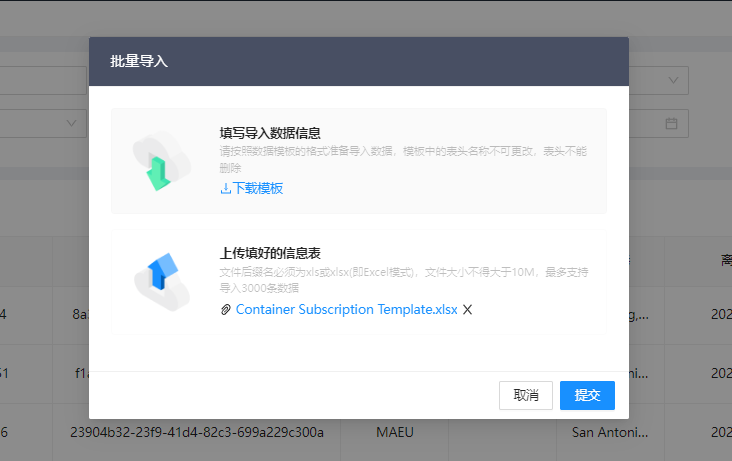Click the 上传填好的信息表 heading
This screenshot has width=732, height=461.
(x=270, y=253)
